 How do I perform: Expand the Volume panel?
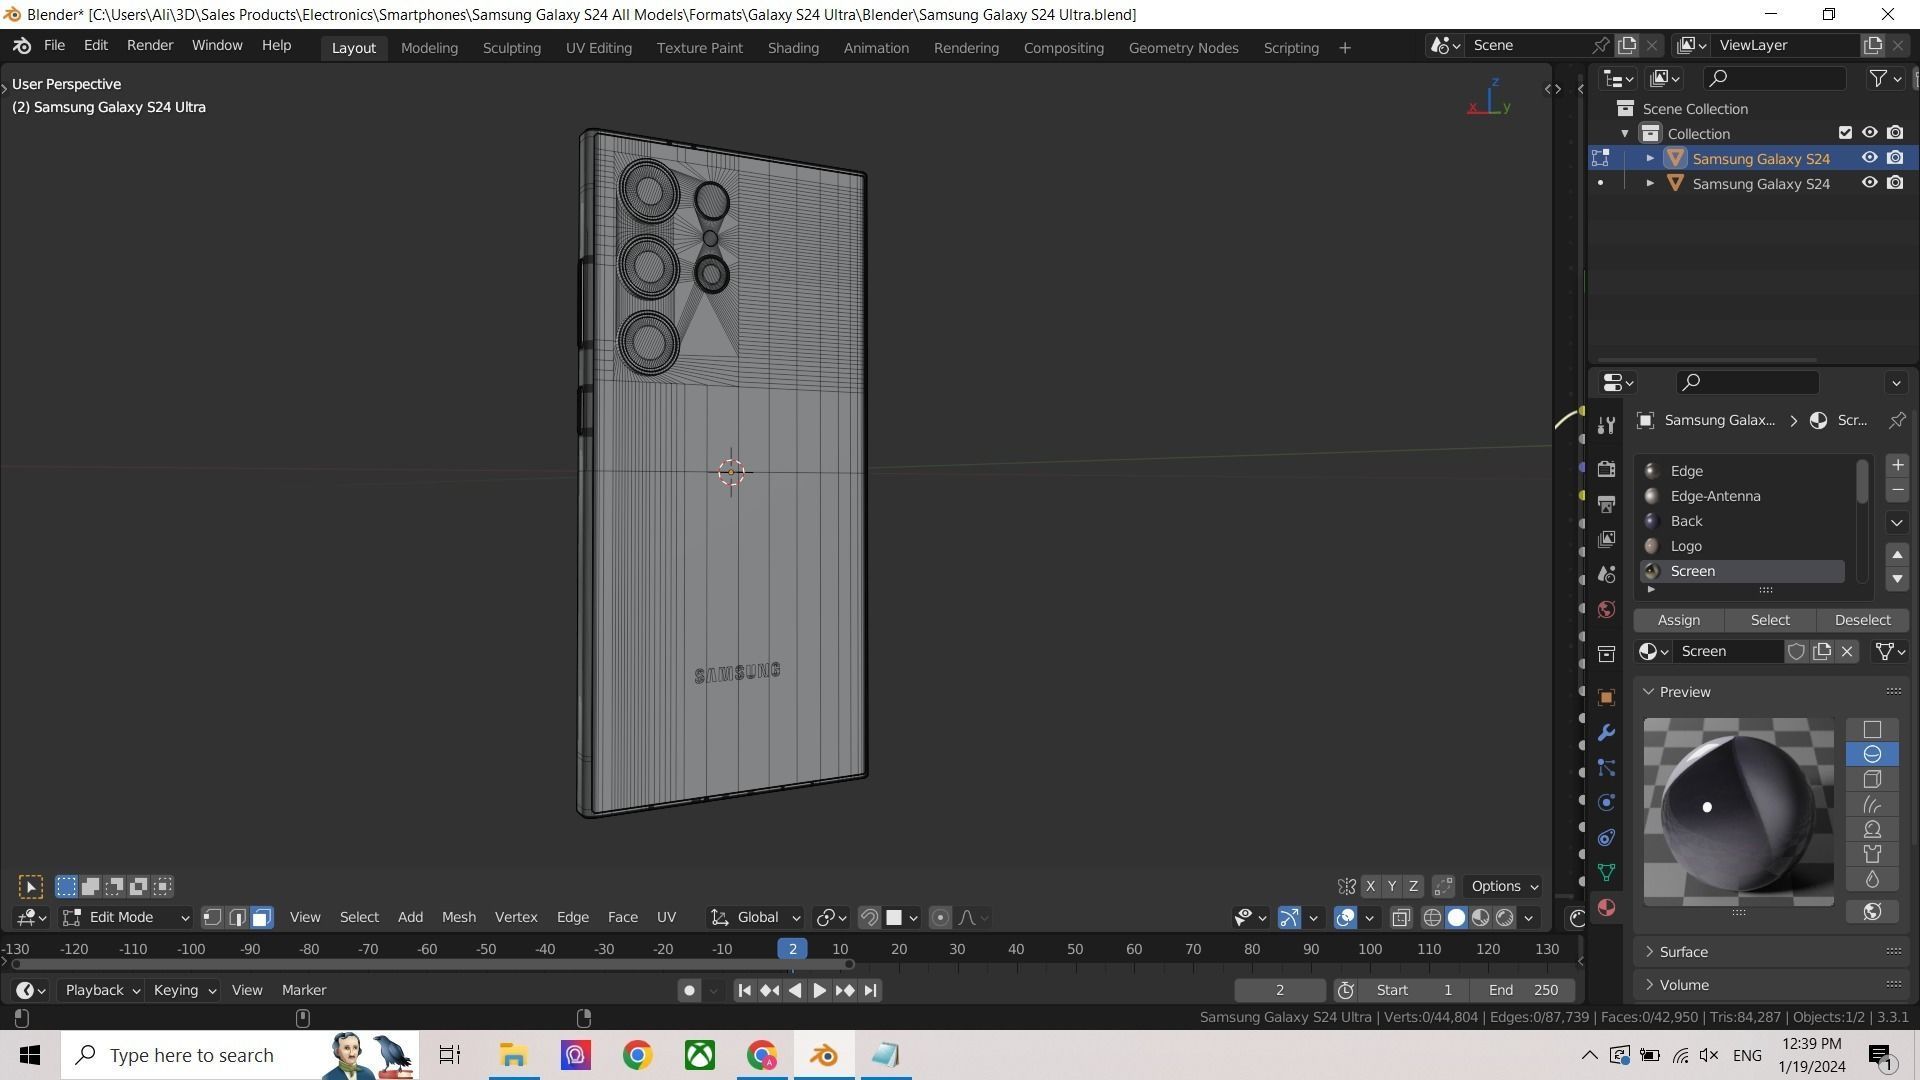coord(1684,985)
